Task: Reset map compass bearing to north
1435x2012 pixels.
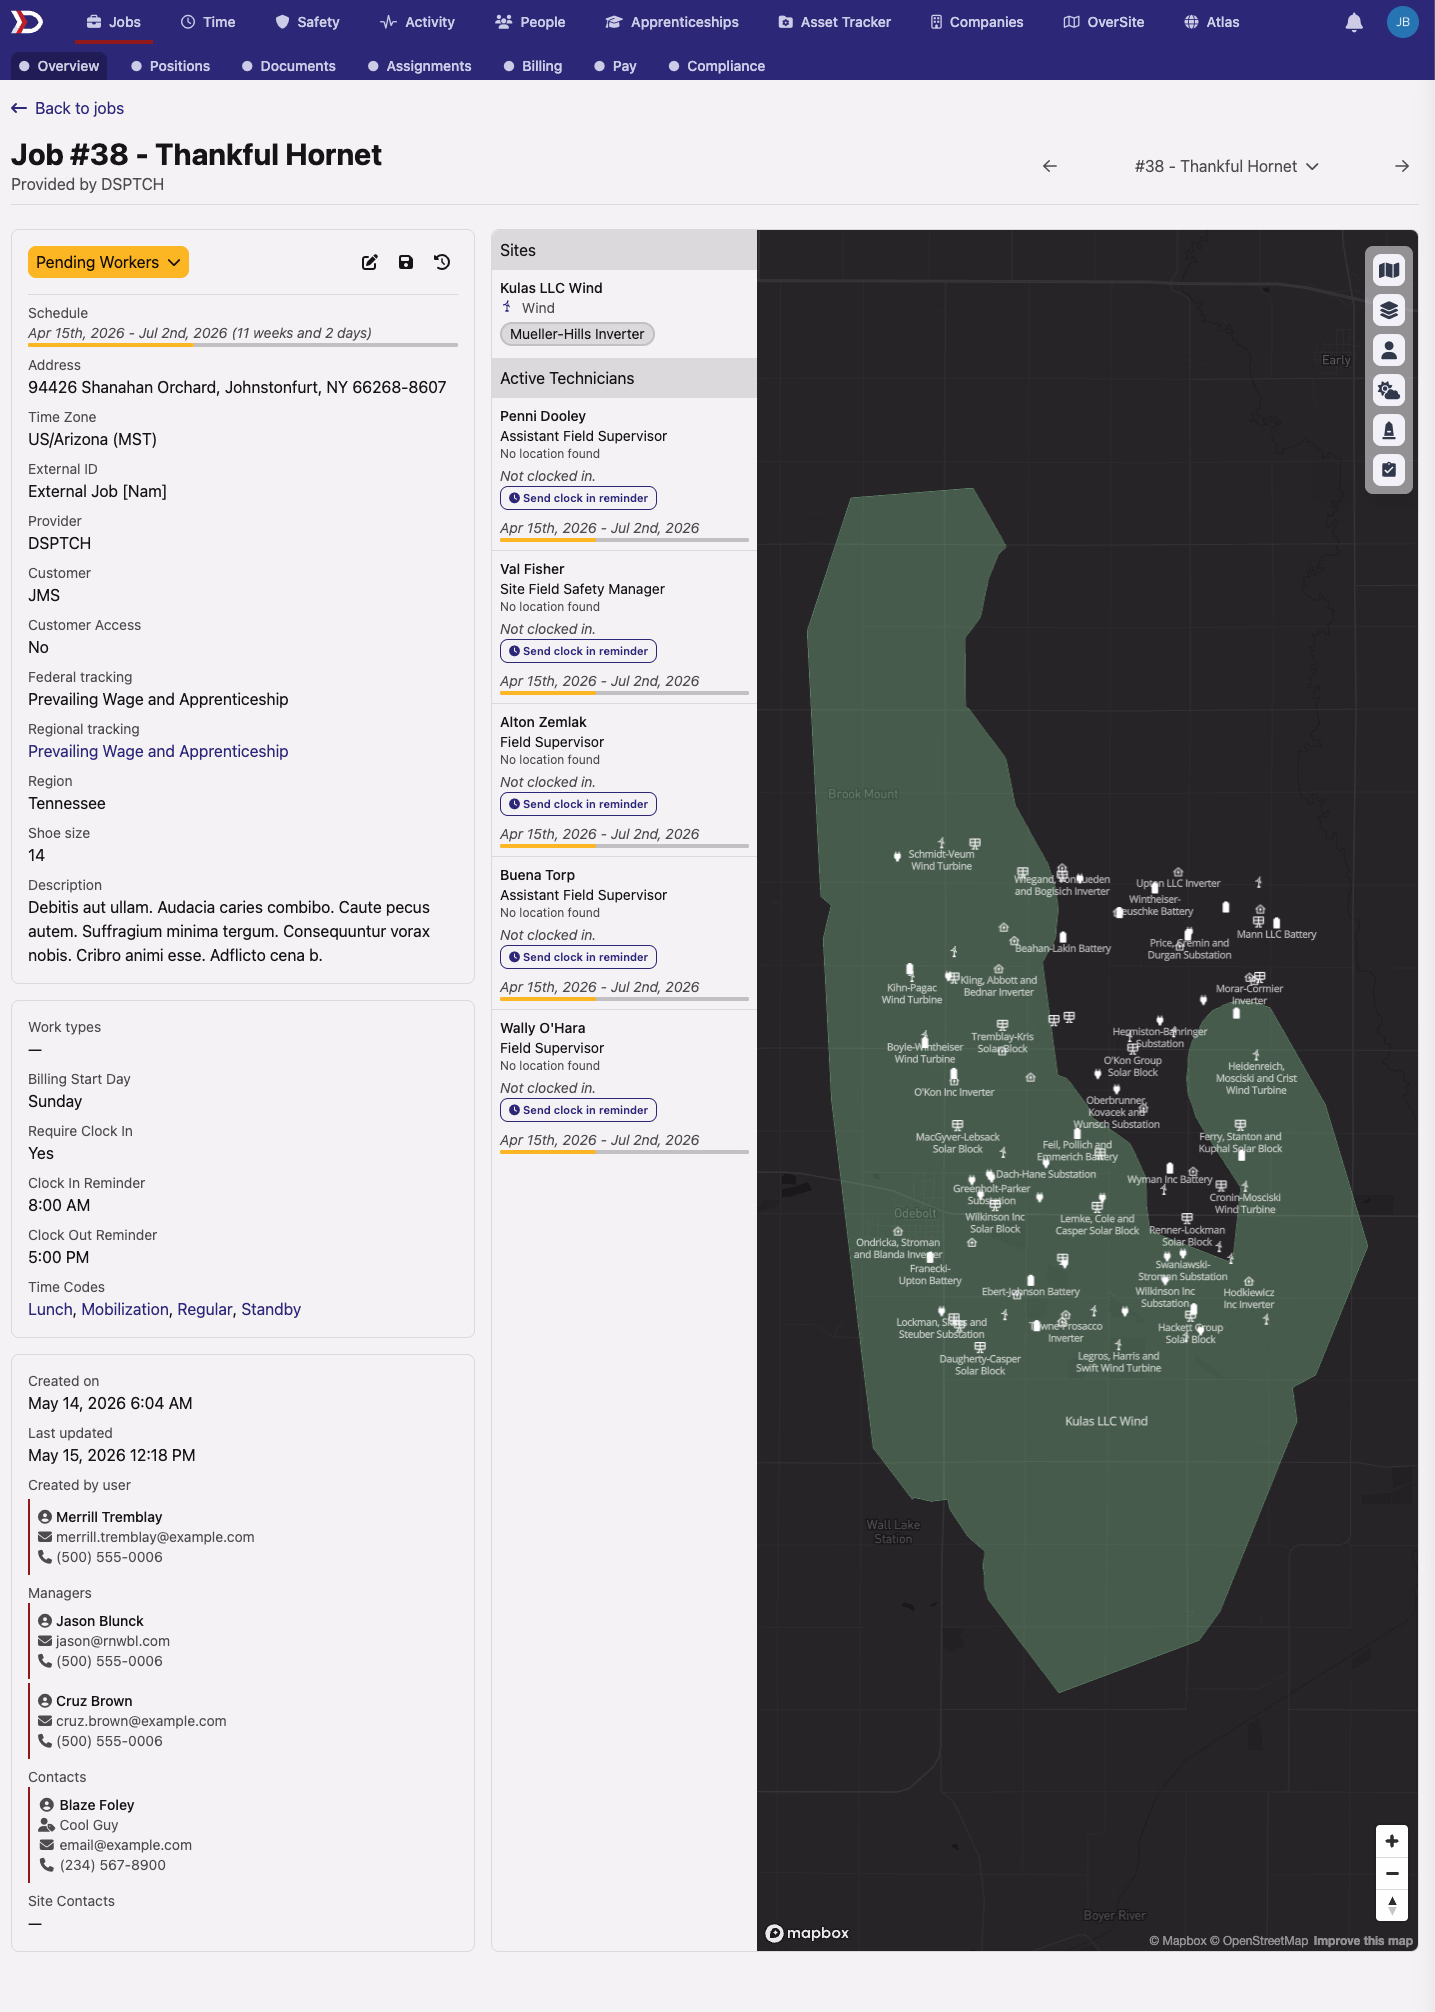Action: [x=1392, y=1905]
